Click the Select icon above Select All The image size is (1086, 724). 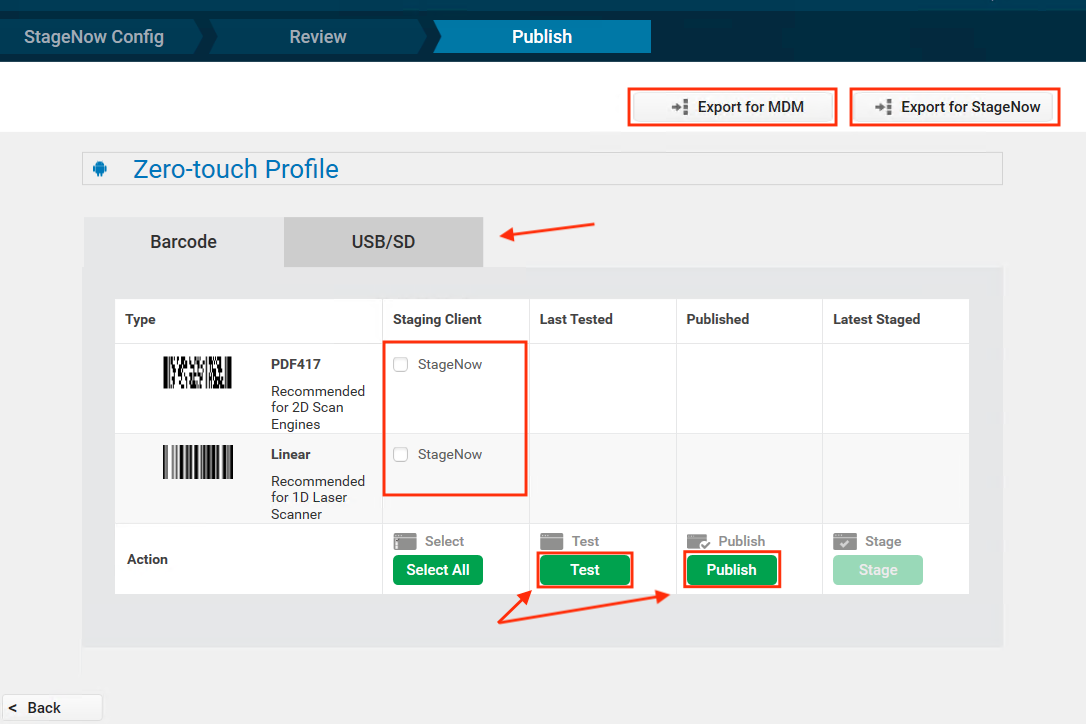(405, 541)
